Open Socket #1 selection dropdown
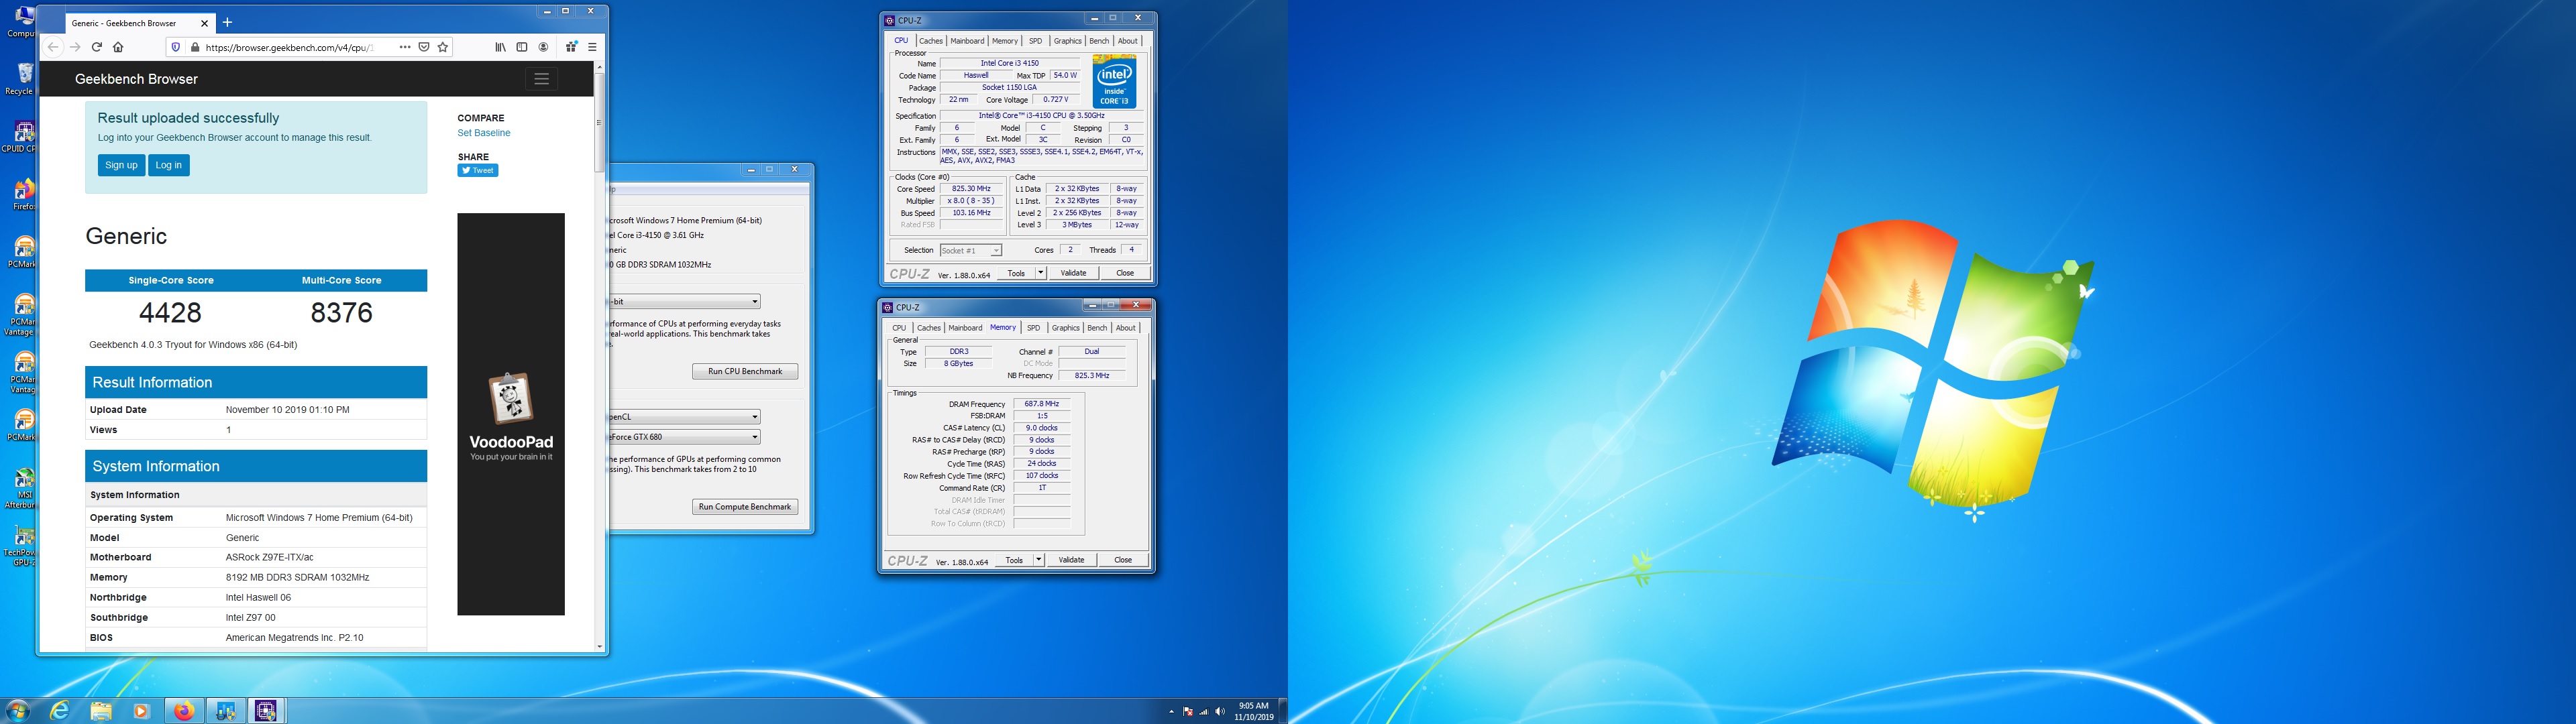Image resolution: width=2576 pixels, height=724 pixels. pyautogui.click(x=971, y=251)
